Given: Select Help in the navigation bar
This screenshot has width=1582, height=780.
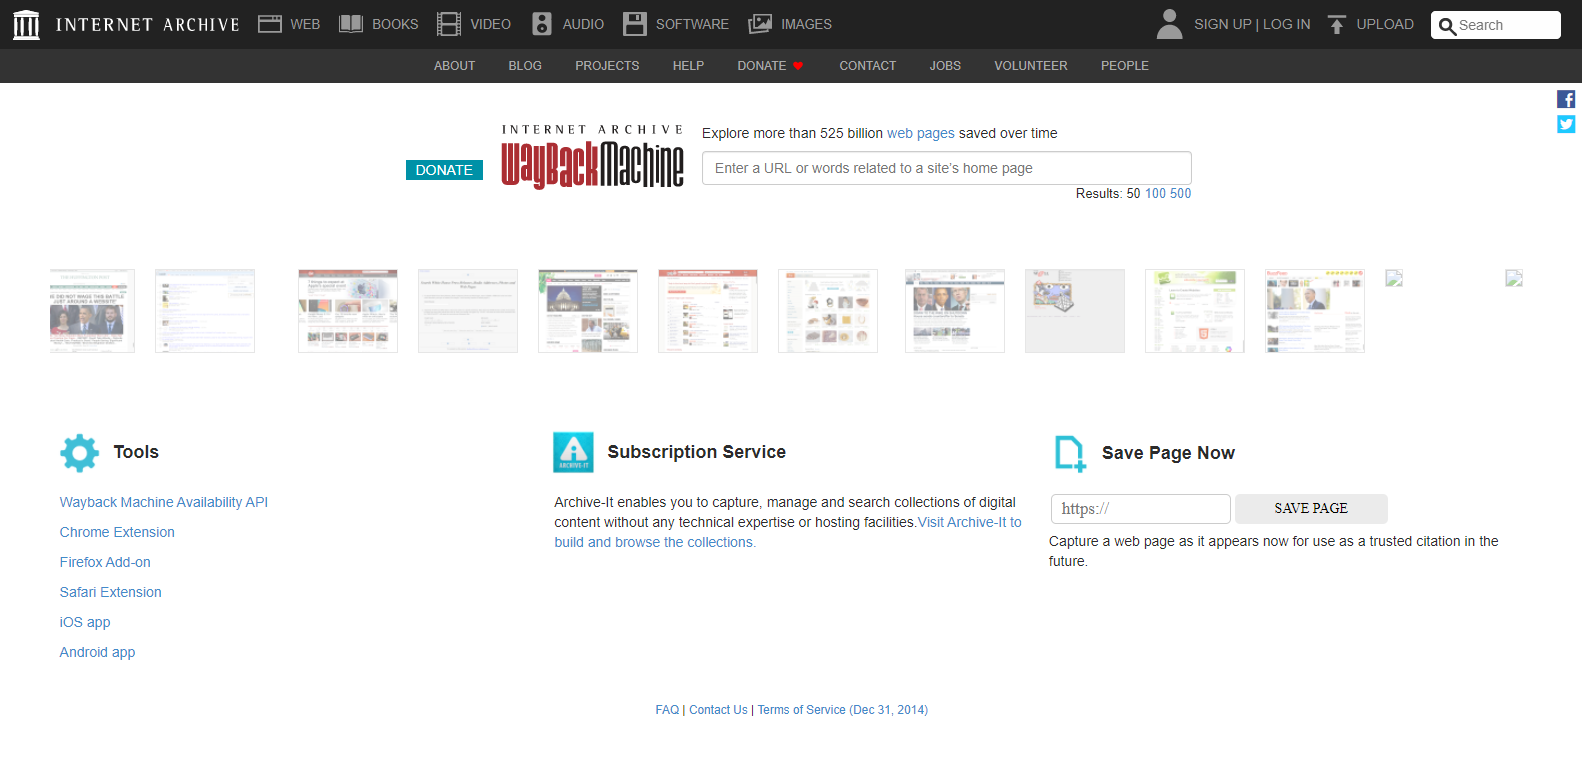Looking at the screenshot, I should [x=688, y=66].
